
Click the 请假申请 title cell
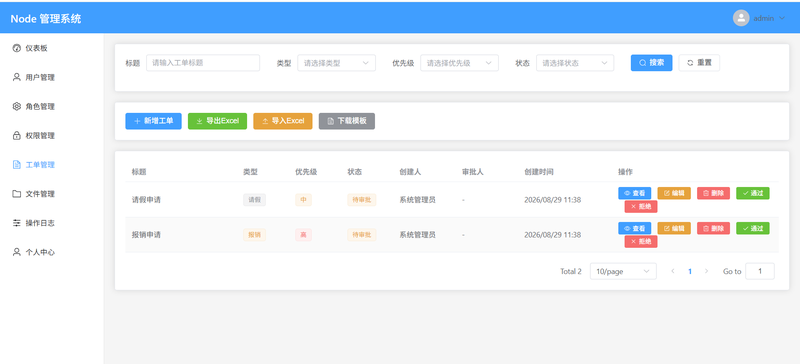tap(146, 200)
